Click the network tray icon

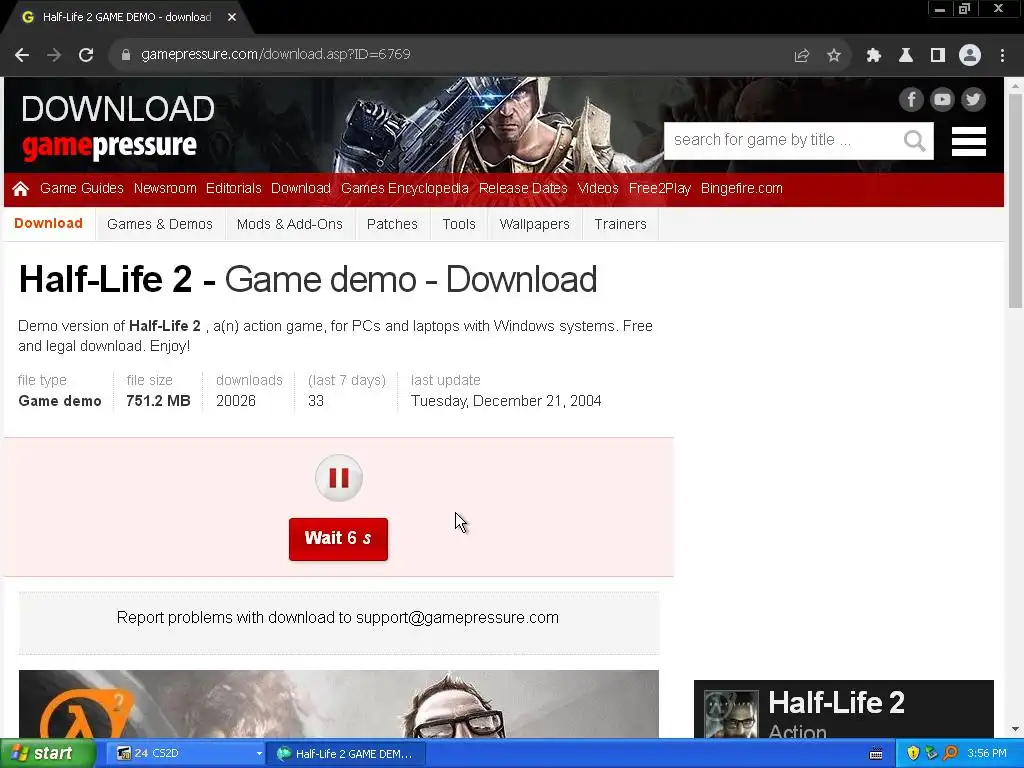931,754
